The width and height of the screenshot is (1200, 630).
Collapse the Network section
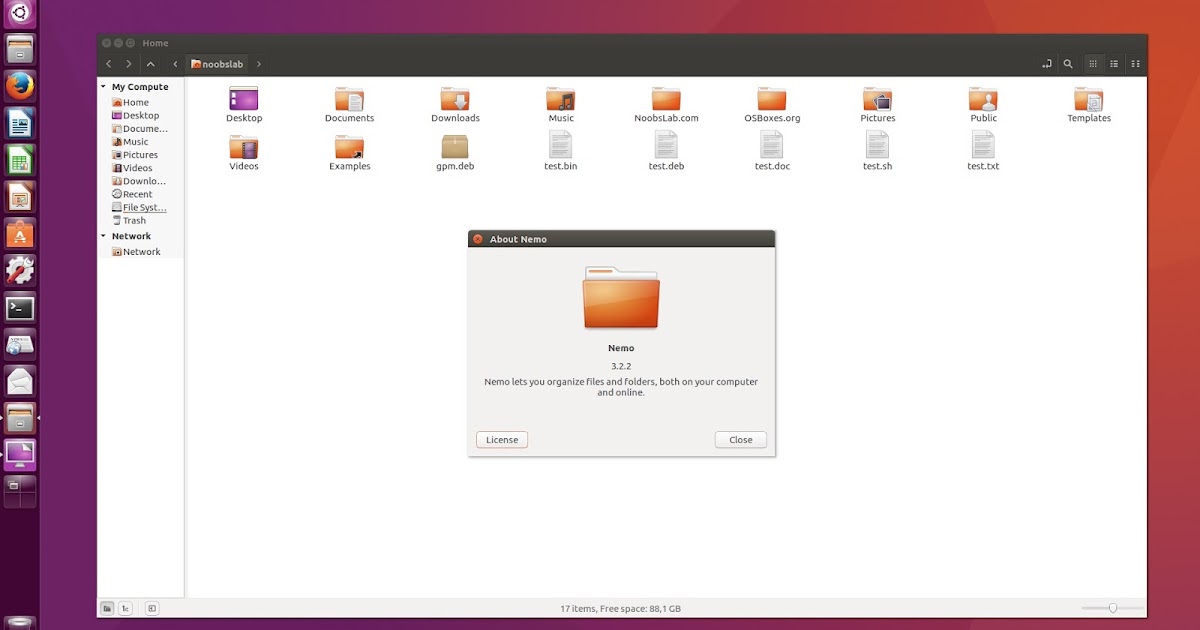coord(103,236)
